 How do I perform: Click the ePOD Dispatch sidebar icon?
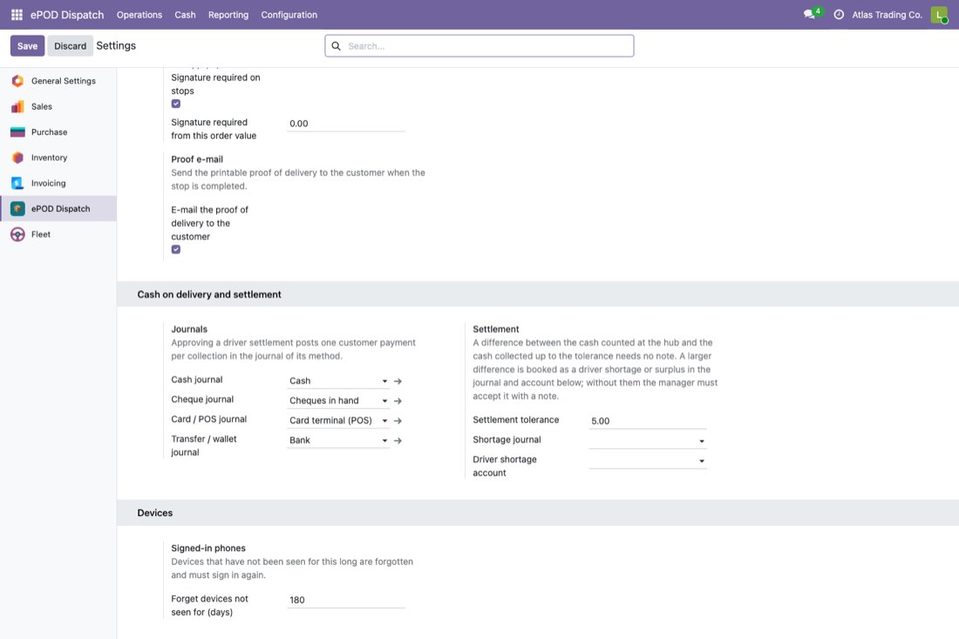(x=18, y=209)
